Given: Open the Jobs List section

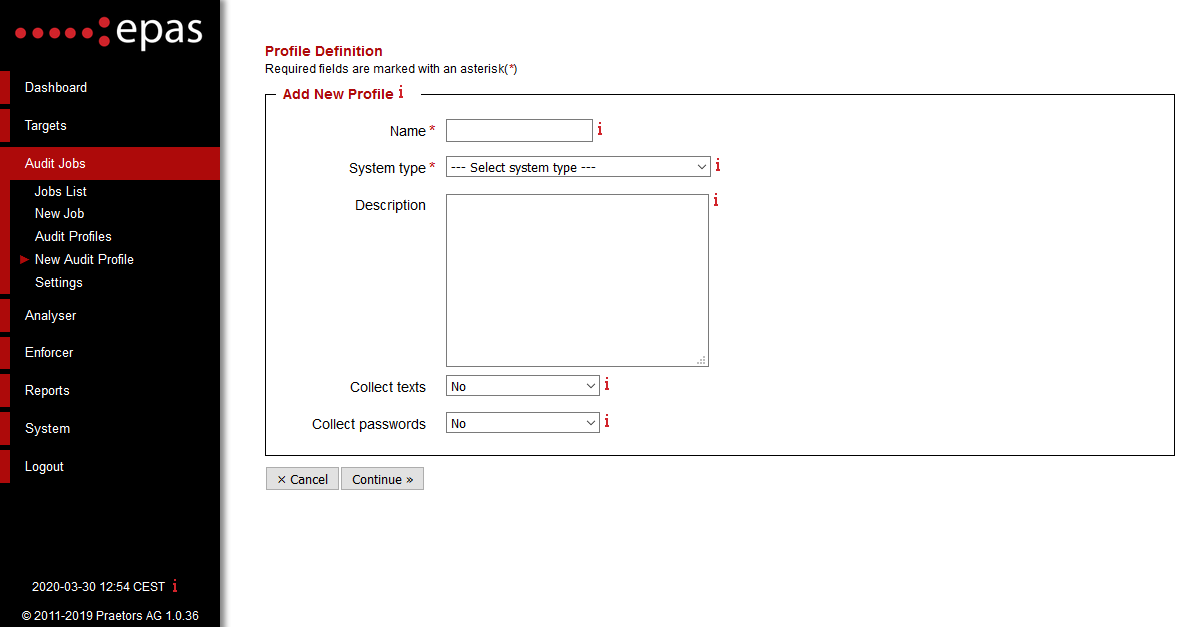Looking at the screenshot, I should coord(60,190).
